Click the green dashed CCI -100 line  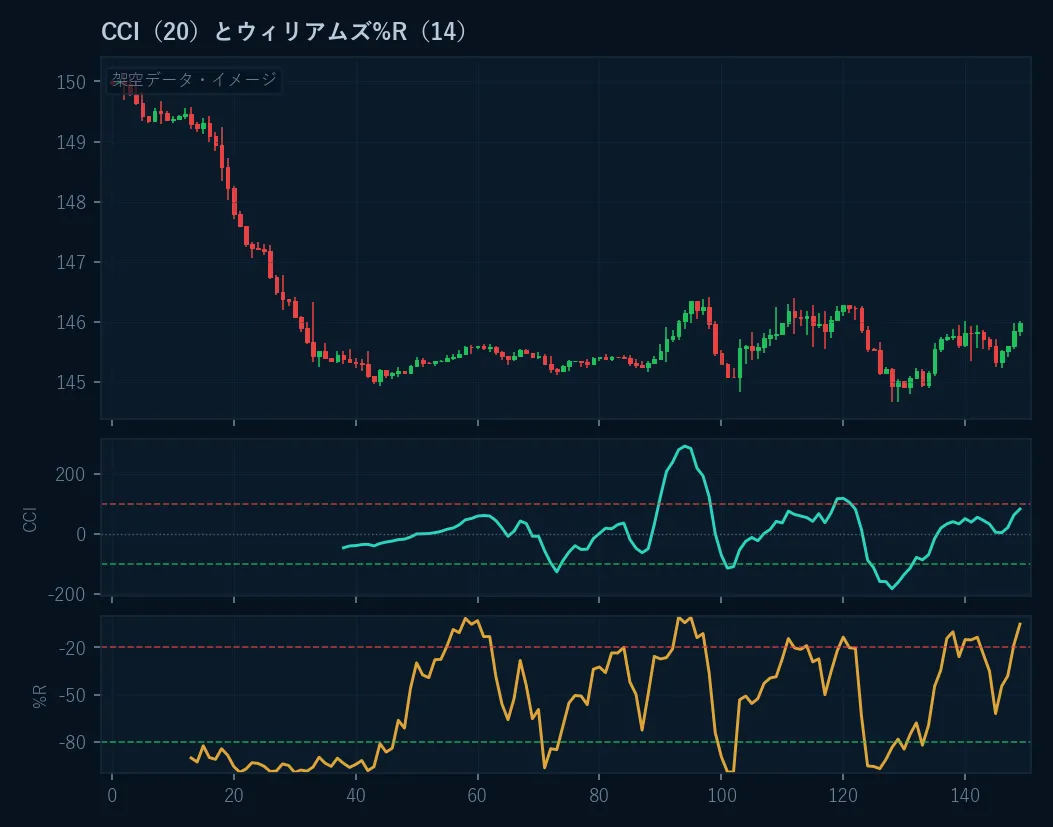tap(566, 564)
